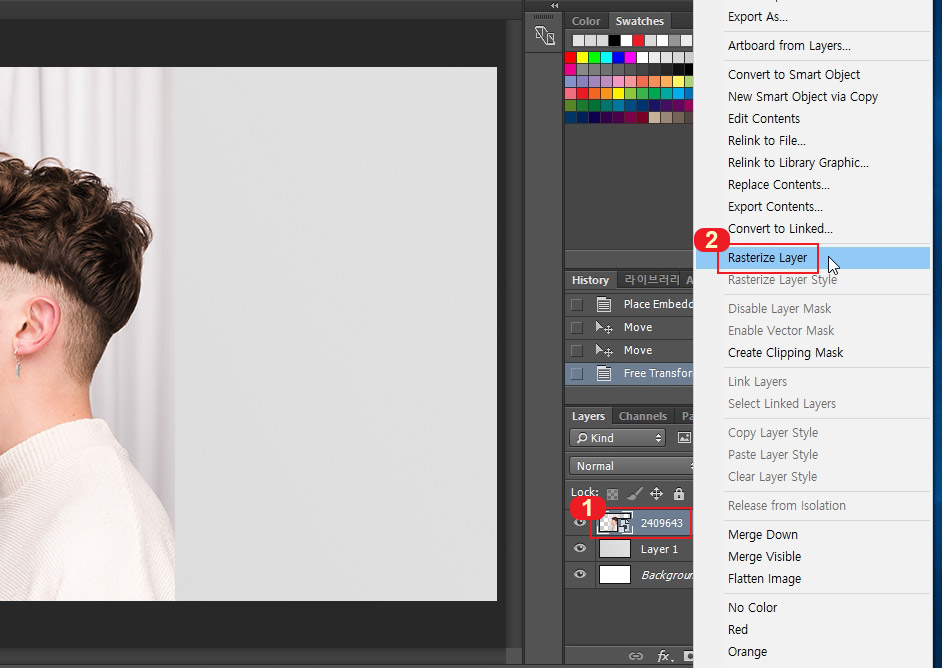Toggle history source box beside Free Transform
The image size is (942, 668).
coord(577,374)
